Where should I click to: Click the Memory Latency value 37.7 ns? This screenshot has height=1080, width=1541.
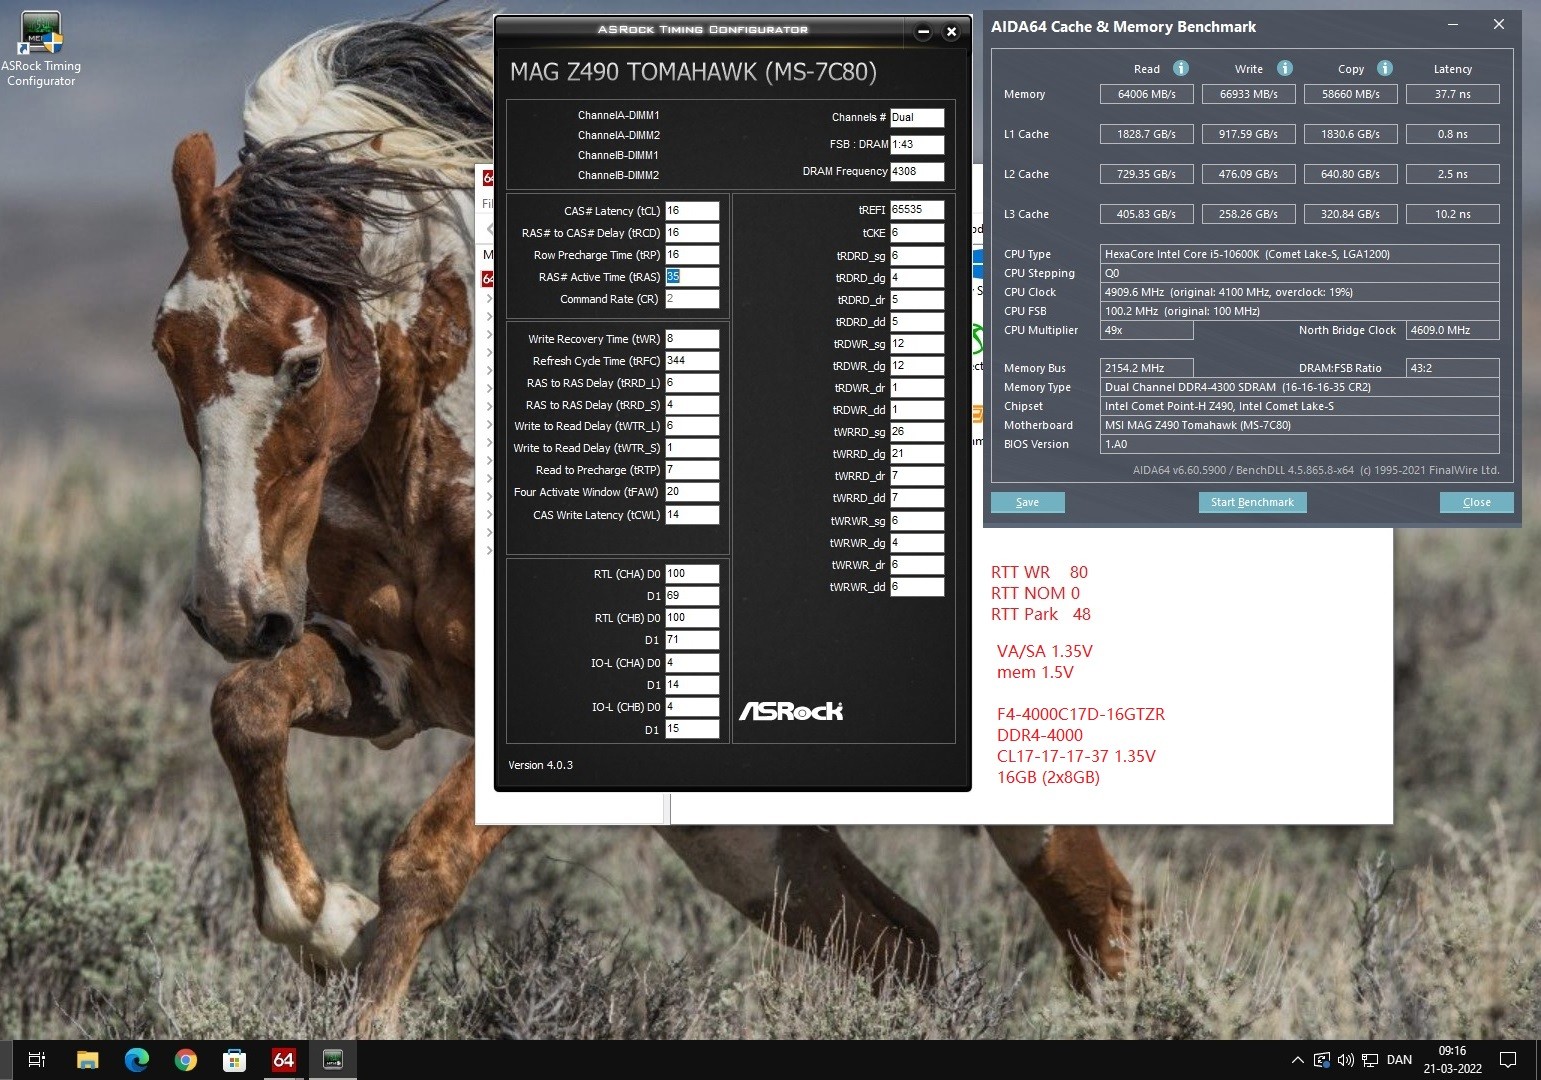[x=1452, y=94]
